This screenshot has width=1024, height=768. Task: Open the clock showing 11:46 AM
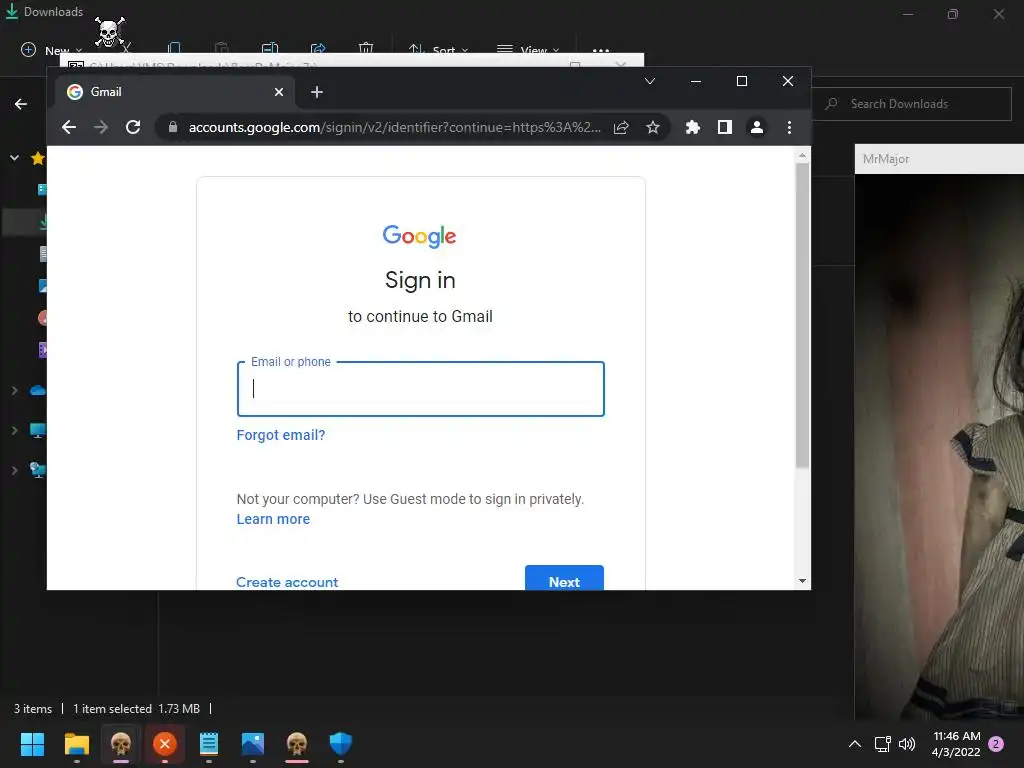click(956, 744)
